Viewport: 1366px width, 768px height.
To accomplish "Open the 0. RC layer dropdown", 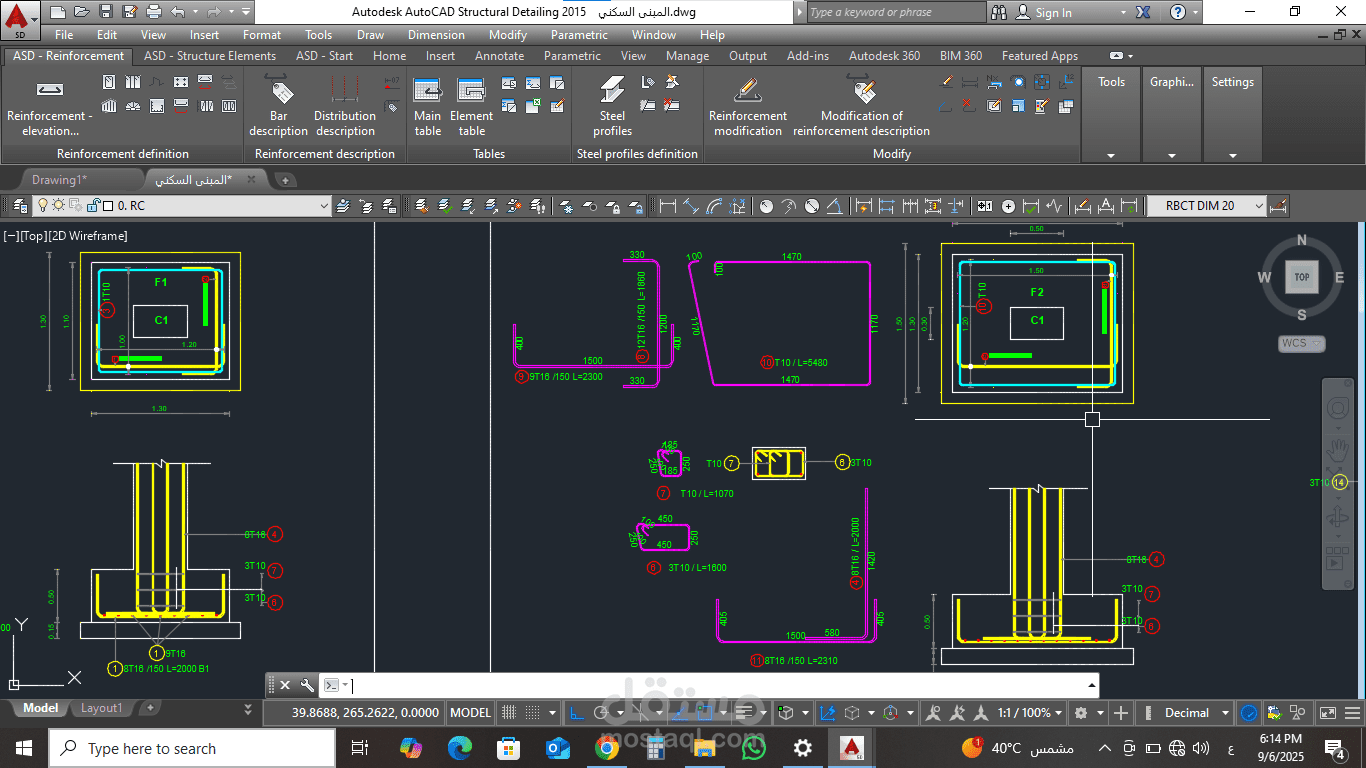I will (323, 206).
